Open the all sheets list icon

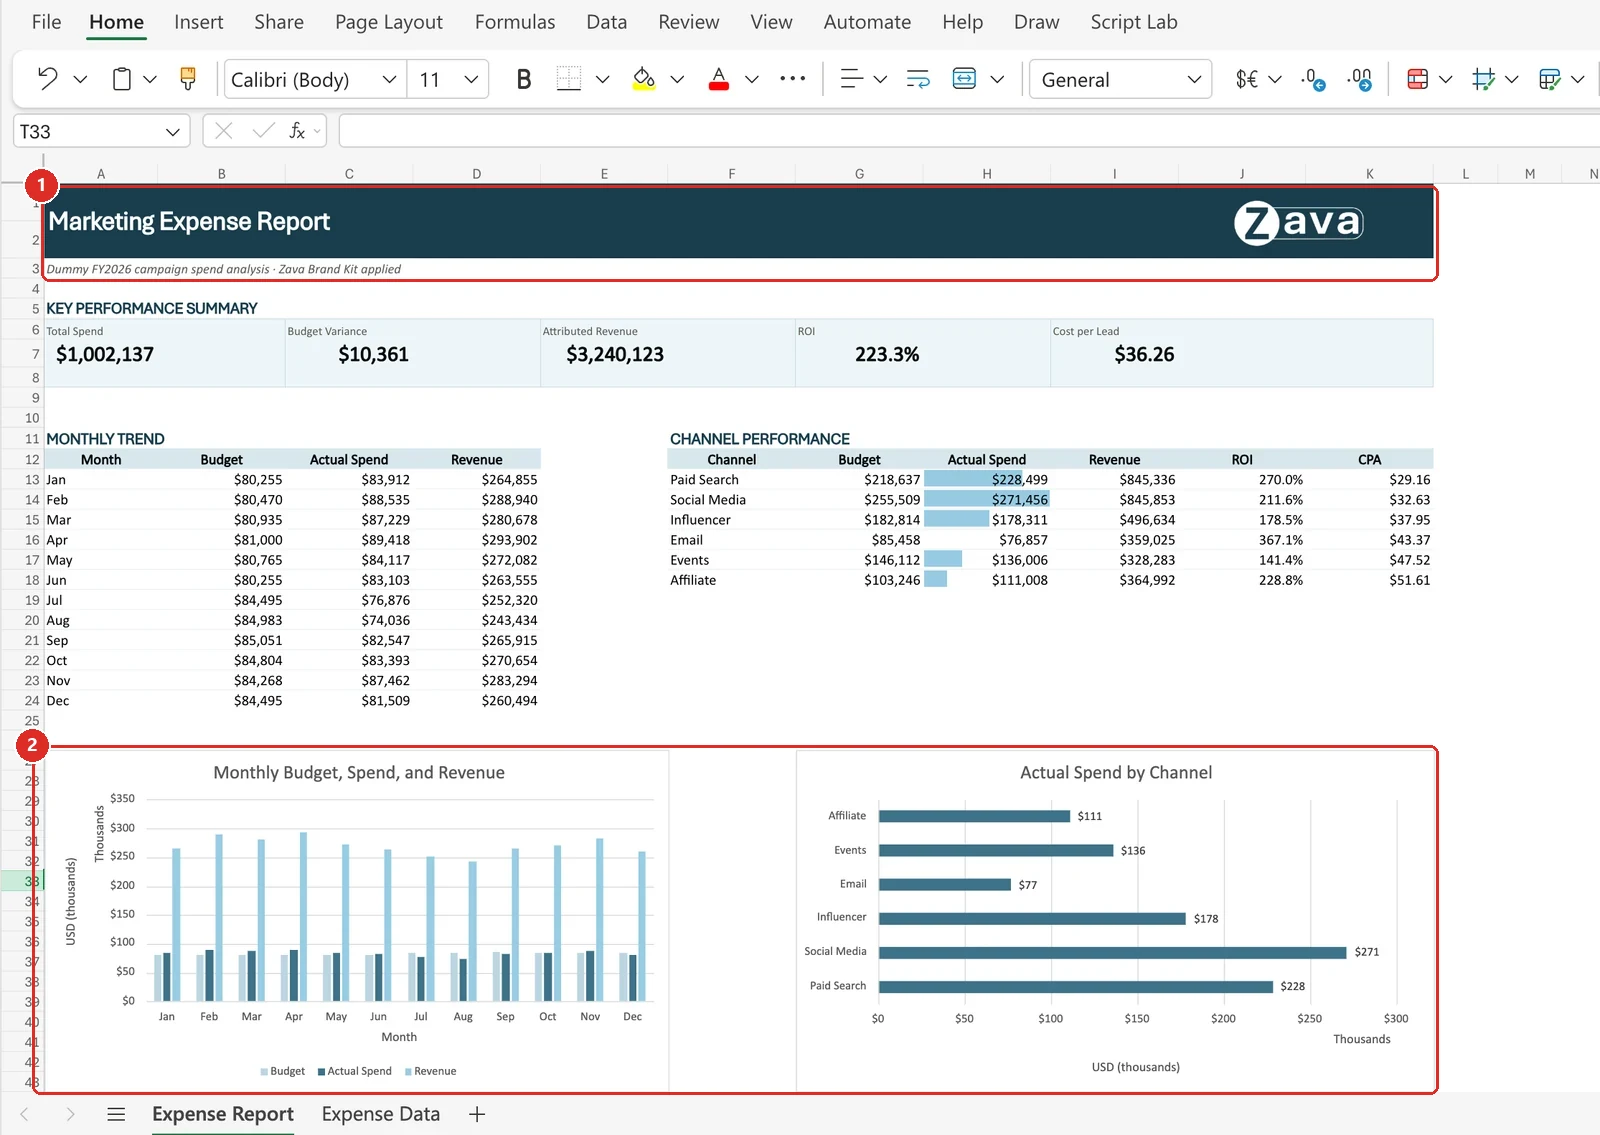point(116,1114)
